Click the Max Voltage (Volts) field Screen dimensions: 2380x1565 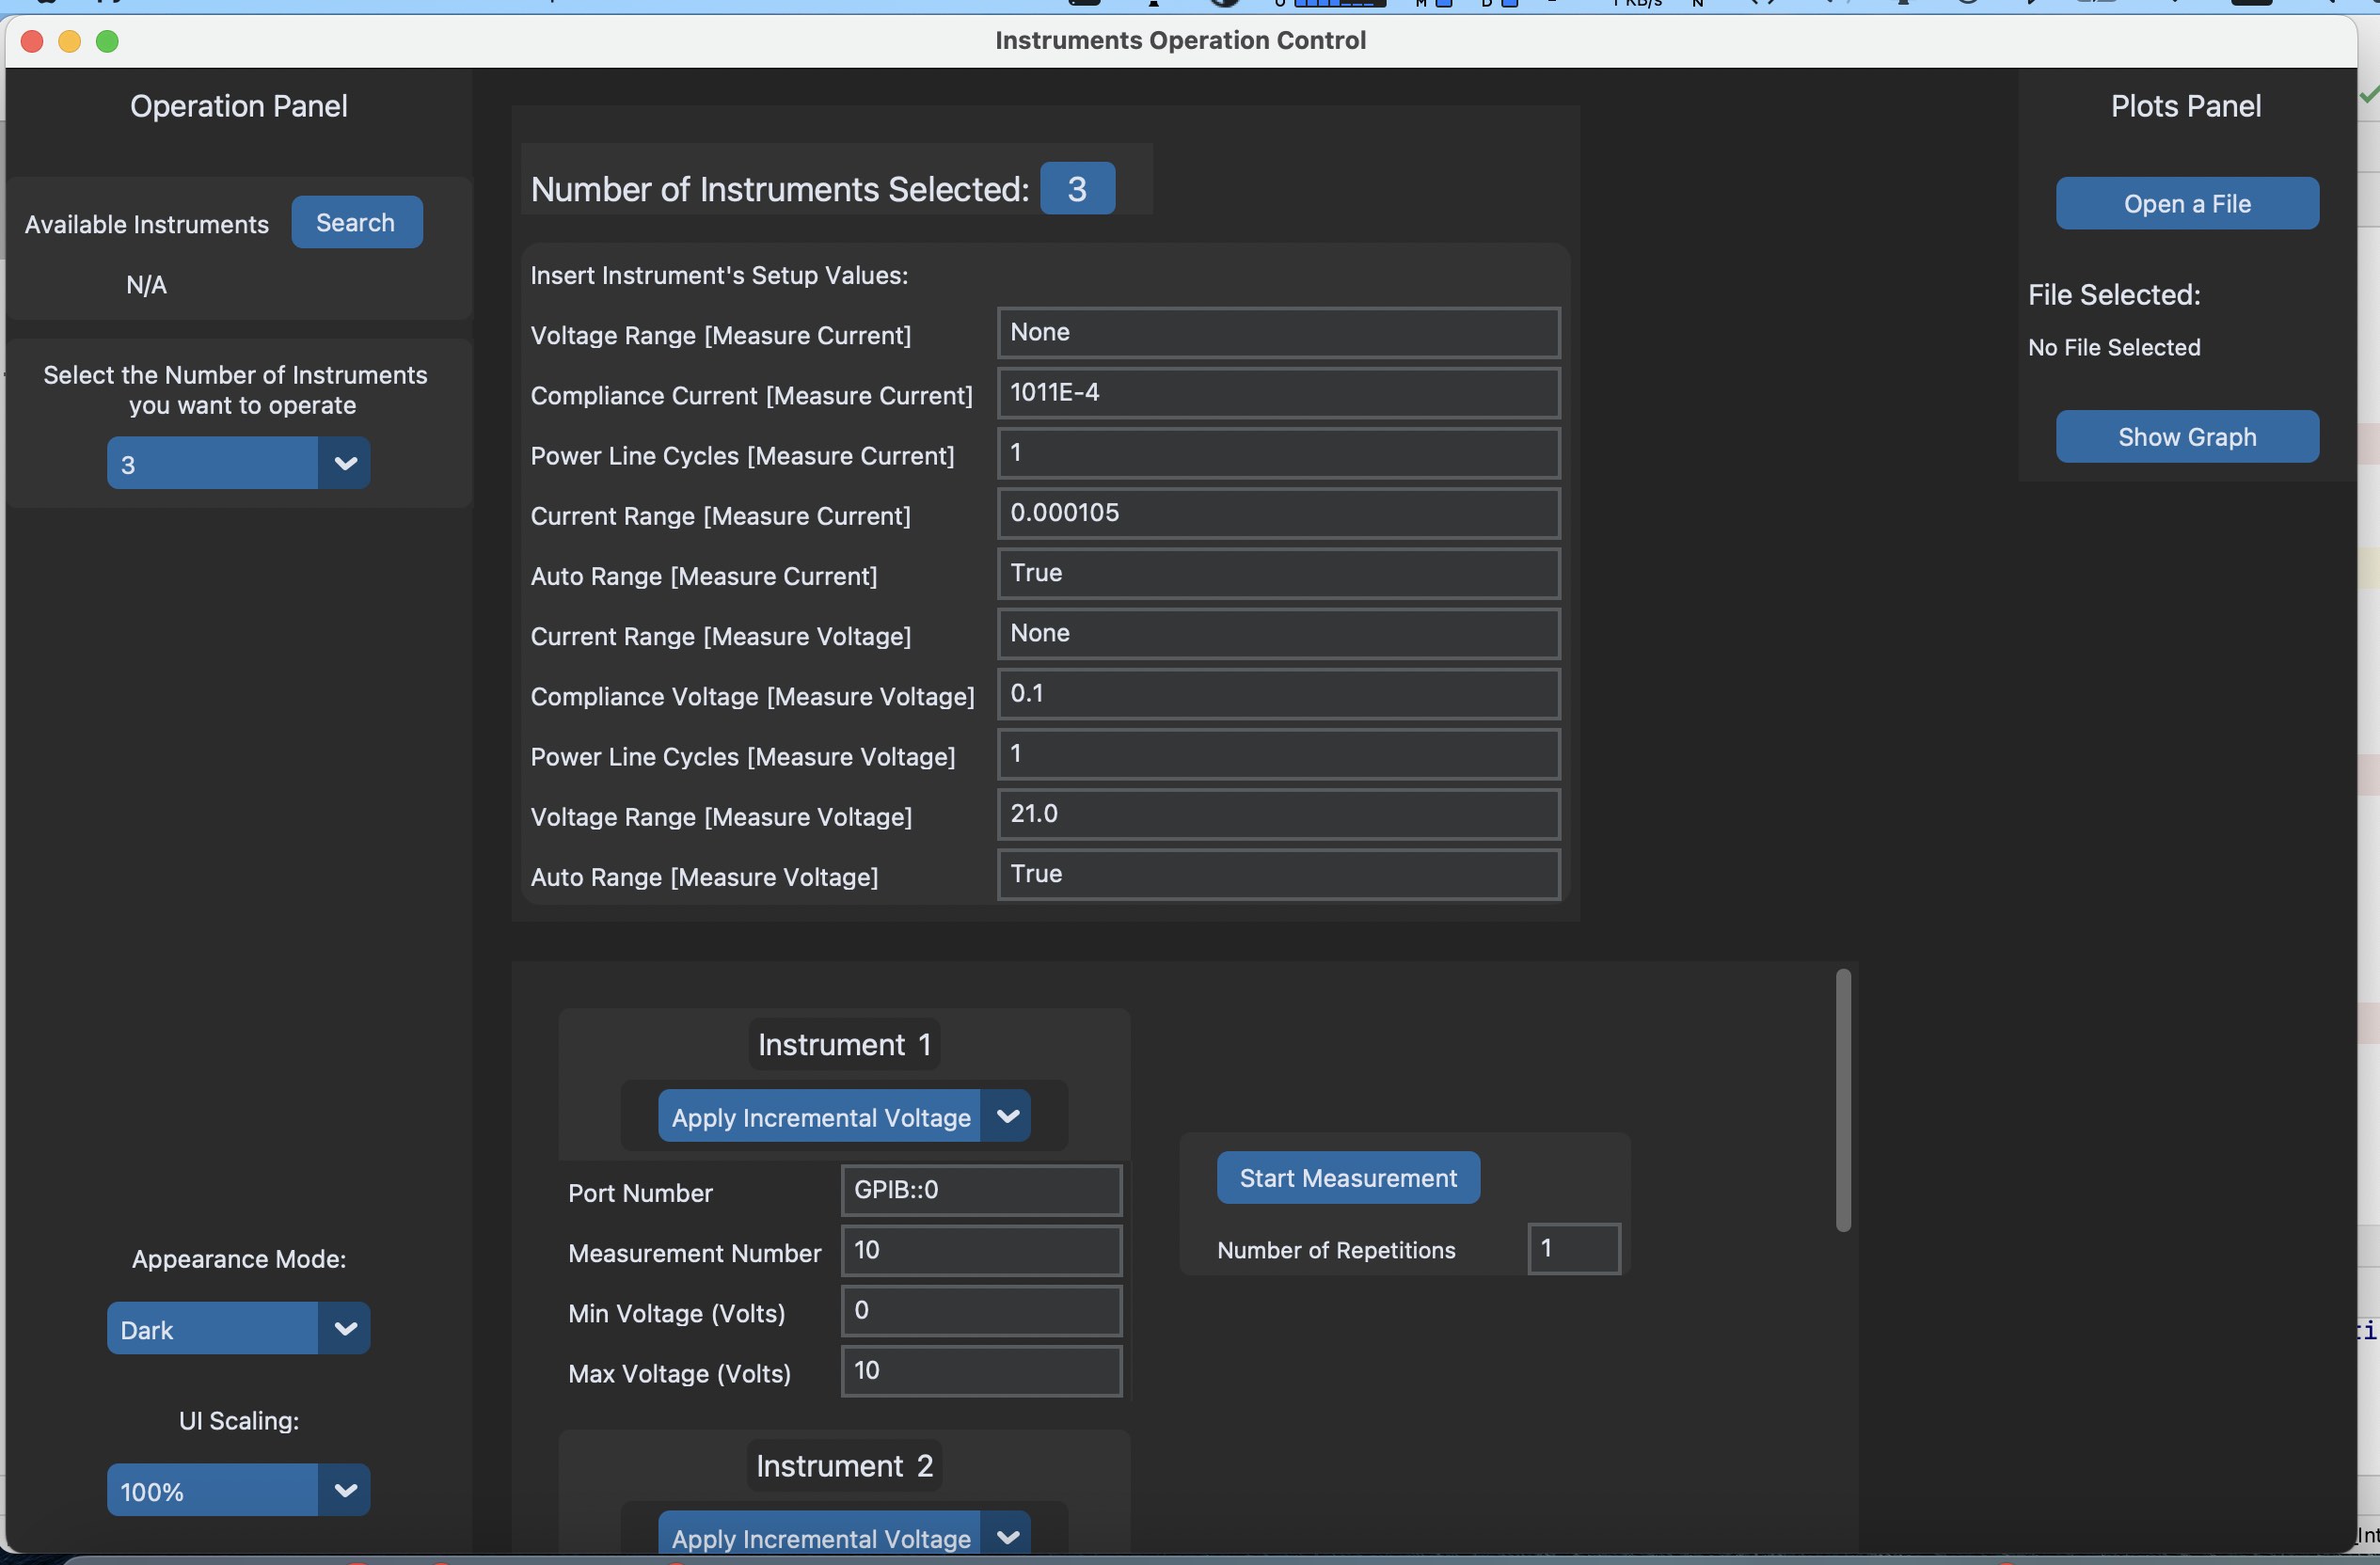(982, 1371)
